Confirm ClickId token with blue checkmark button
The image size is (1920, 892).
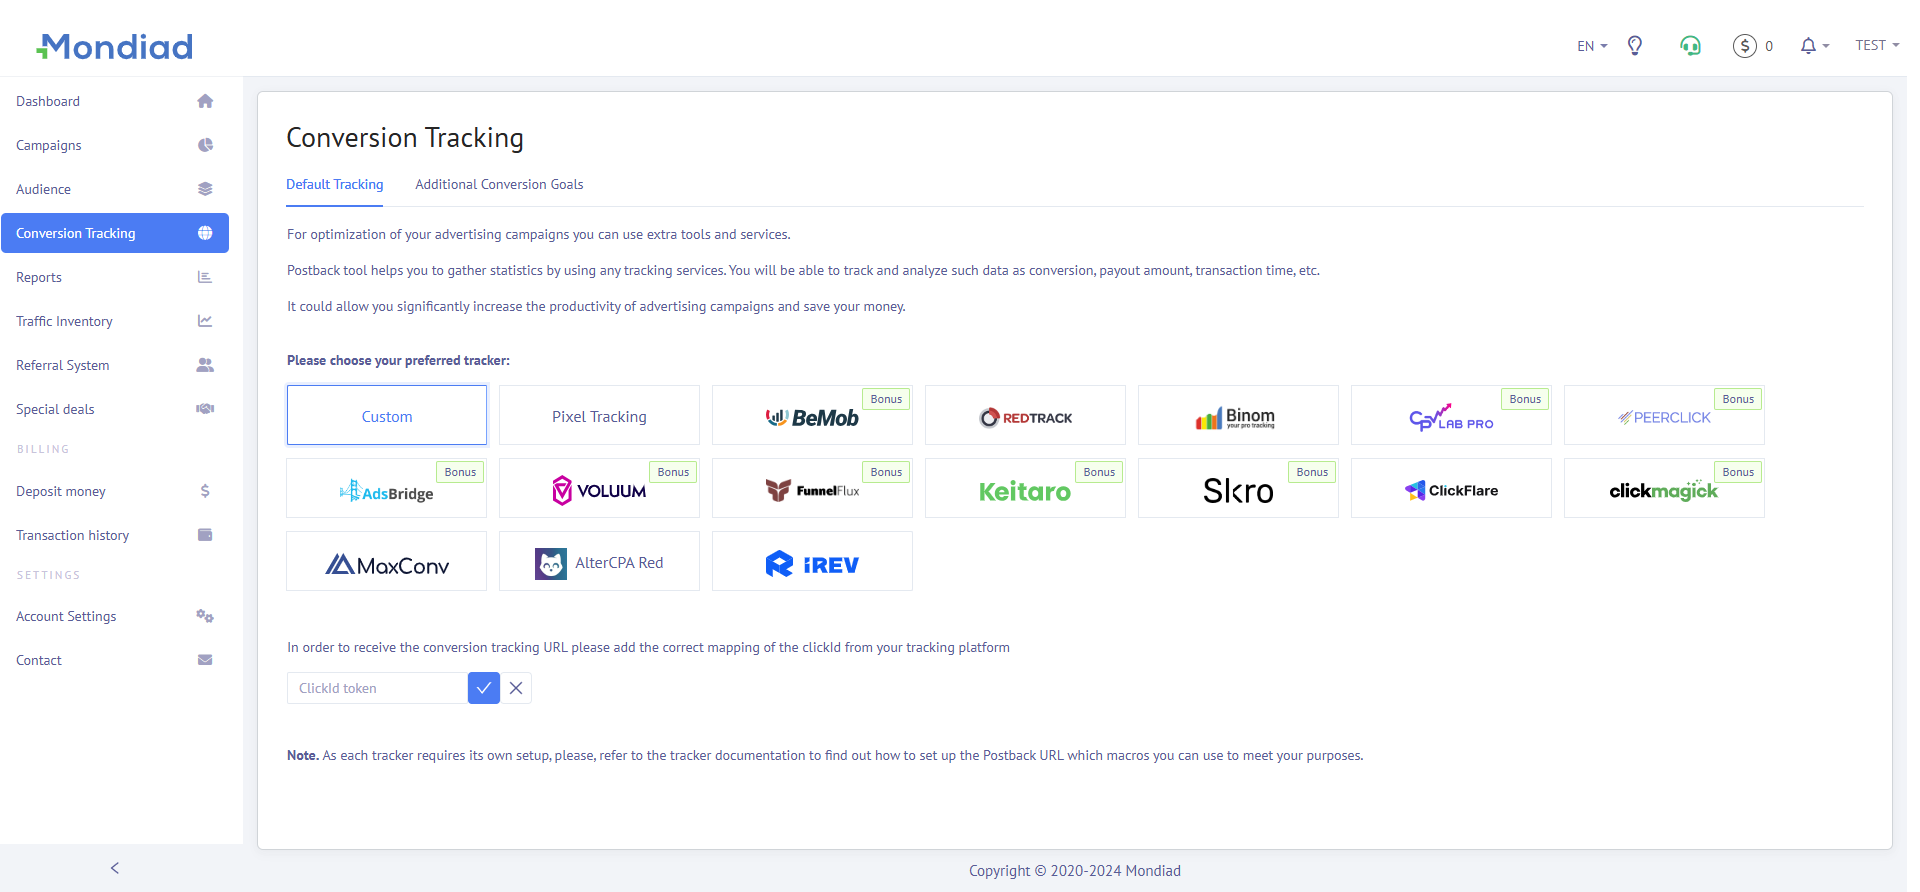pyautogui.click(x=484, y=688)
